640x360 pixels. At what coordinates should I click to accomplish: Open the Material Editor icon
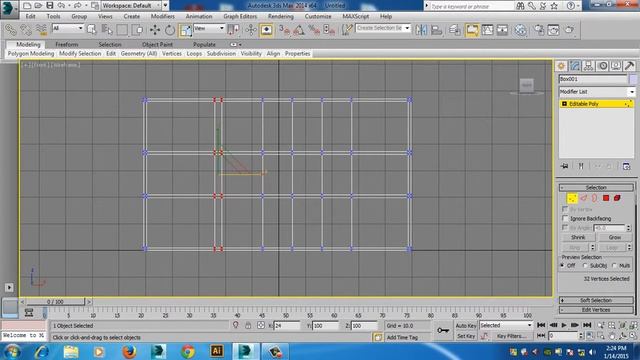[520, 30]
